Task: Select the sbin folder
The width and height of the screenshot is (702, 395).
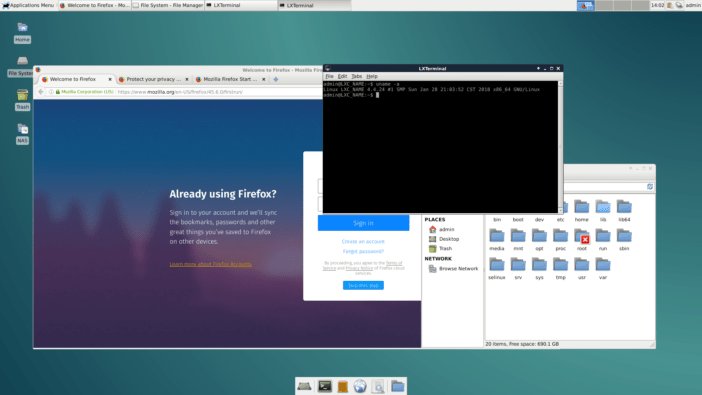Action: (x=624, y=240)
